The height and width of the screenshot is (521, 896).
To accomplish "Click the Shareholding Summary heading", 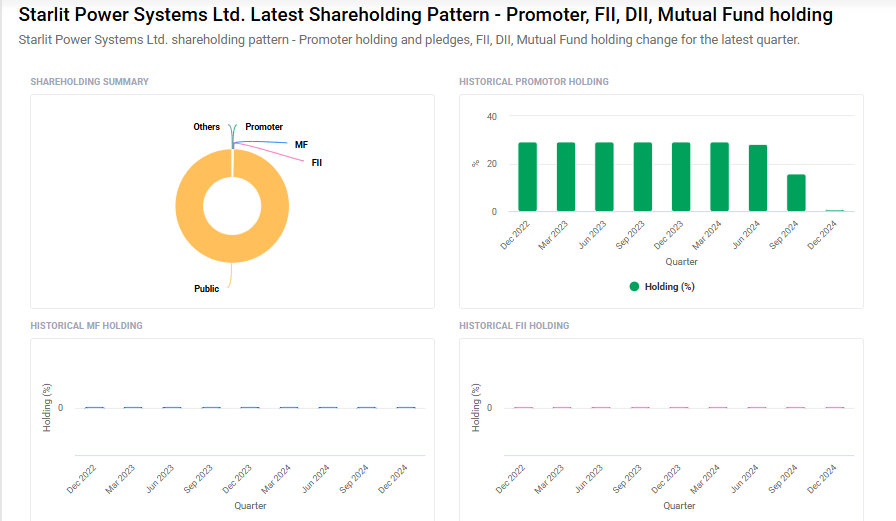I will [90, 82].
